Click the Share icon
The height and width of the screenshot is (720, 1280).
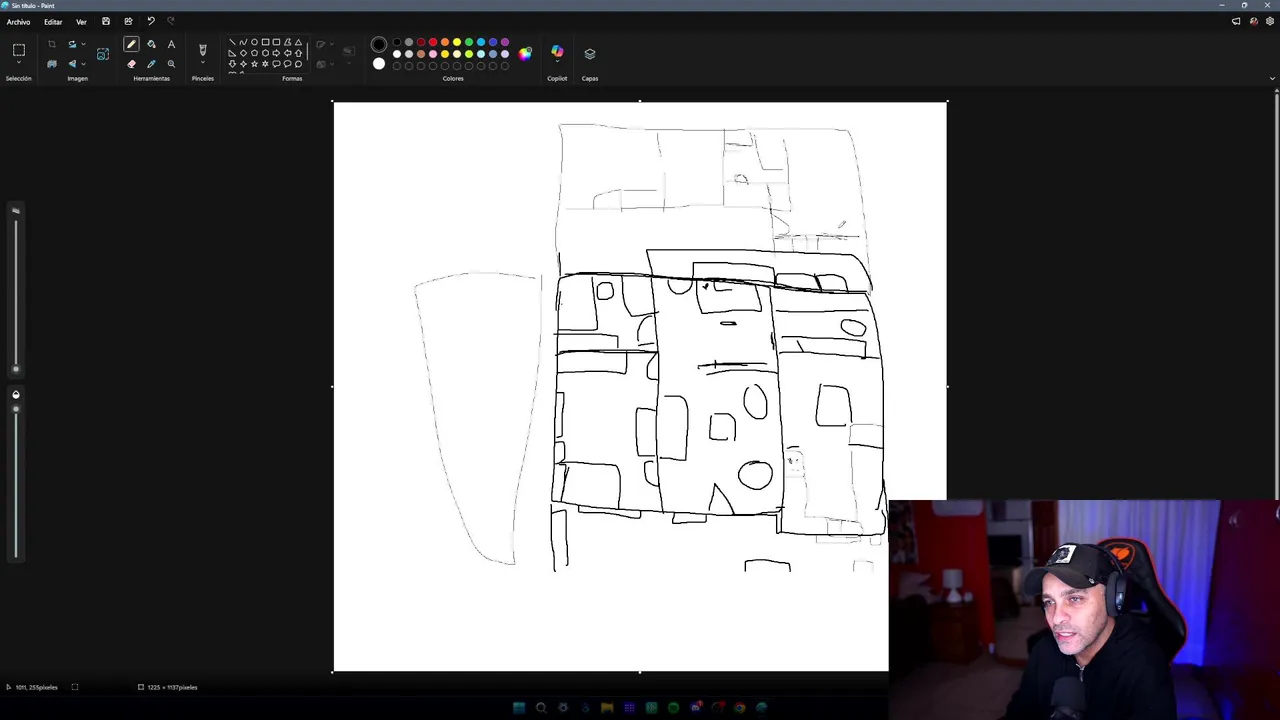pos(128,21)
